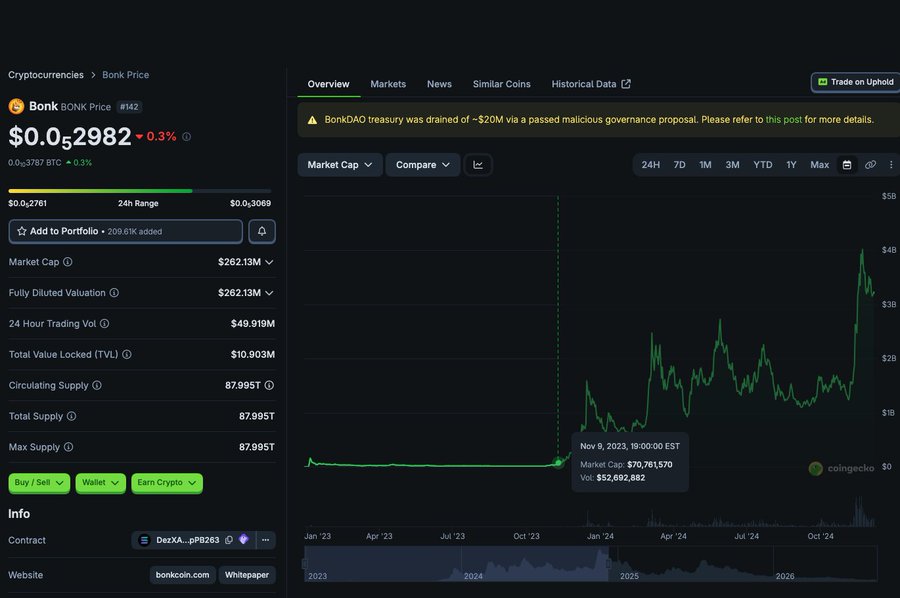
Task: Show Total Supply info icon
Action: 71,416
